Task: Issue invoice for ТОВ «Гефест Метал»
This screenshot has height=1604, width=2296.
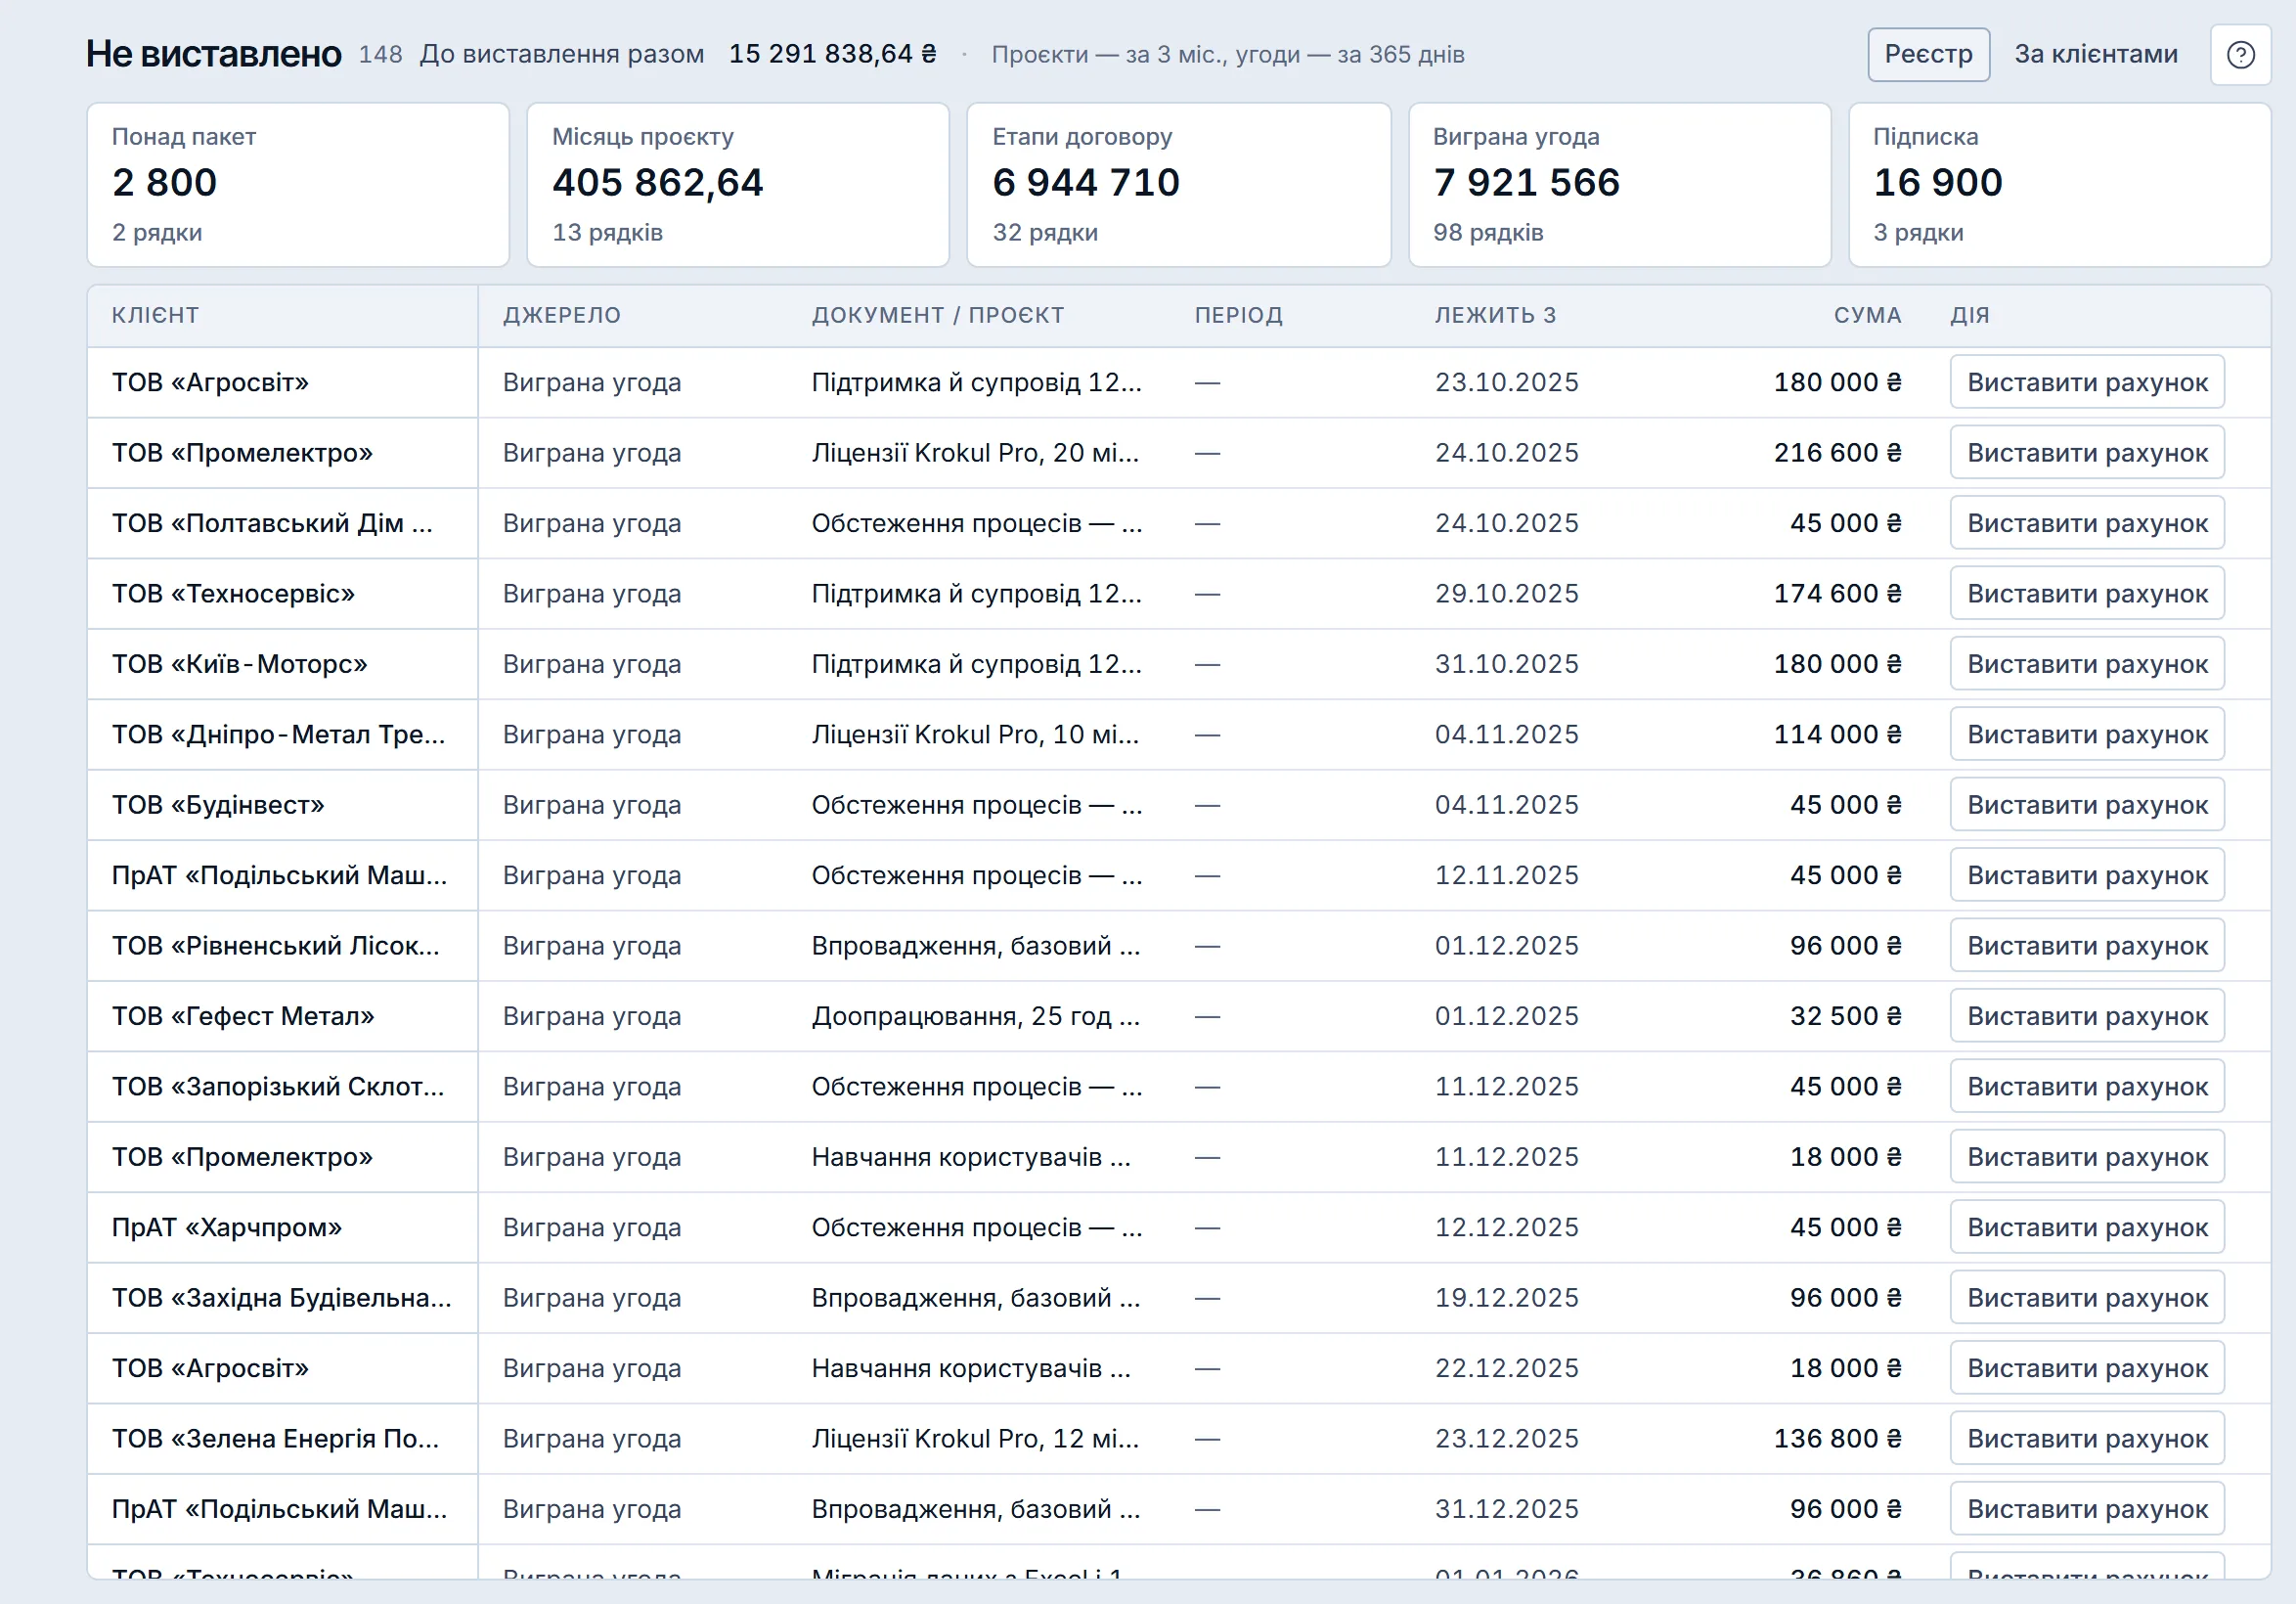Action: tap(2087, 1016)
